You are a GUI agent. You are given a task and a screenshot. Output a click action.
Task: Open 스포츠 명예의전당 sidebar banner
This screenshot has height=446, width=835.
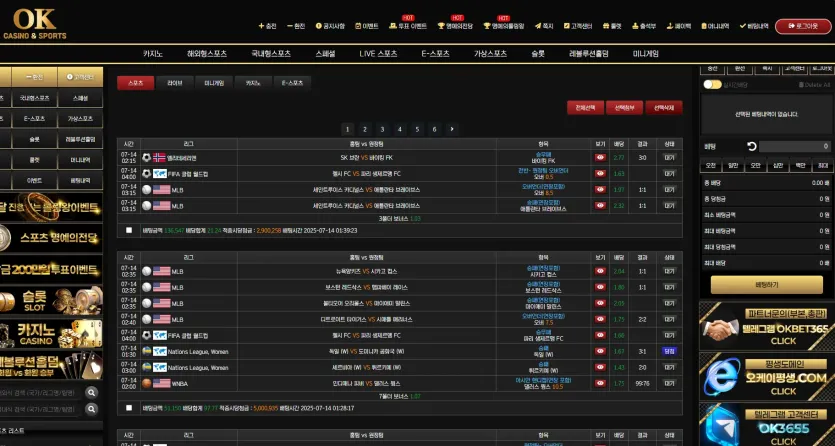[51, 238]
